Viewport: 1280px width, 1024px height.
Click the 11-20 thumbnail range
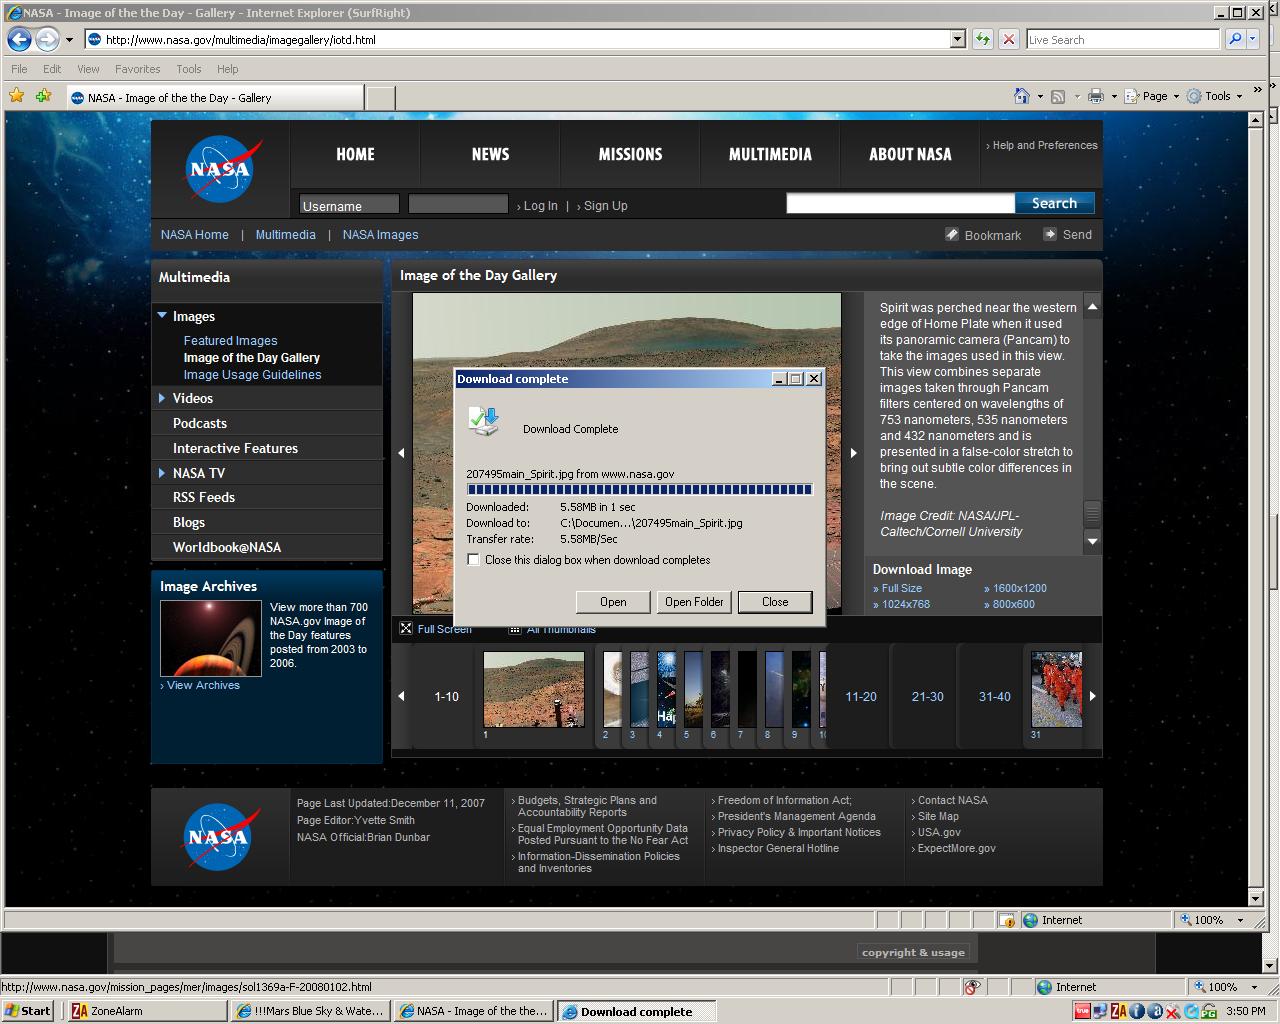[x=861, y=696]
